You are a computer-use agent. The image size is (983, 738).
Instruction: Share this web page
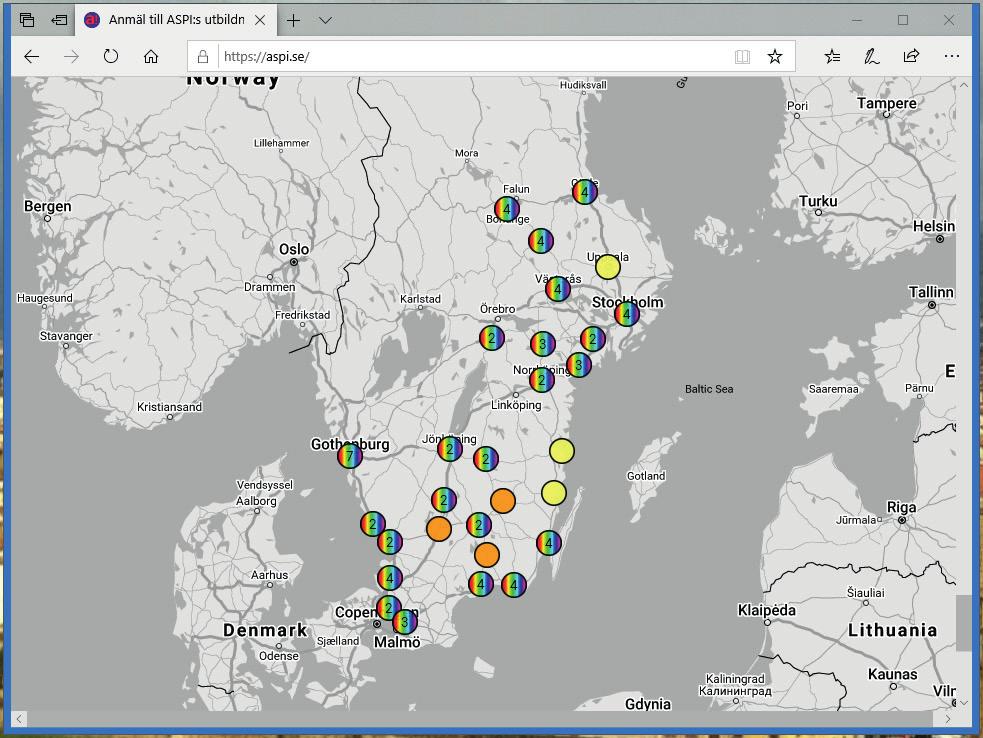(x=911, y=56)
